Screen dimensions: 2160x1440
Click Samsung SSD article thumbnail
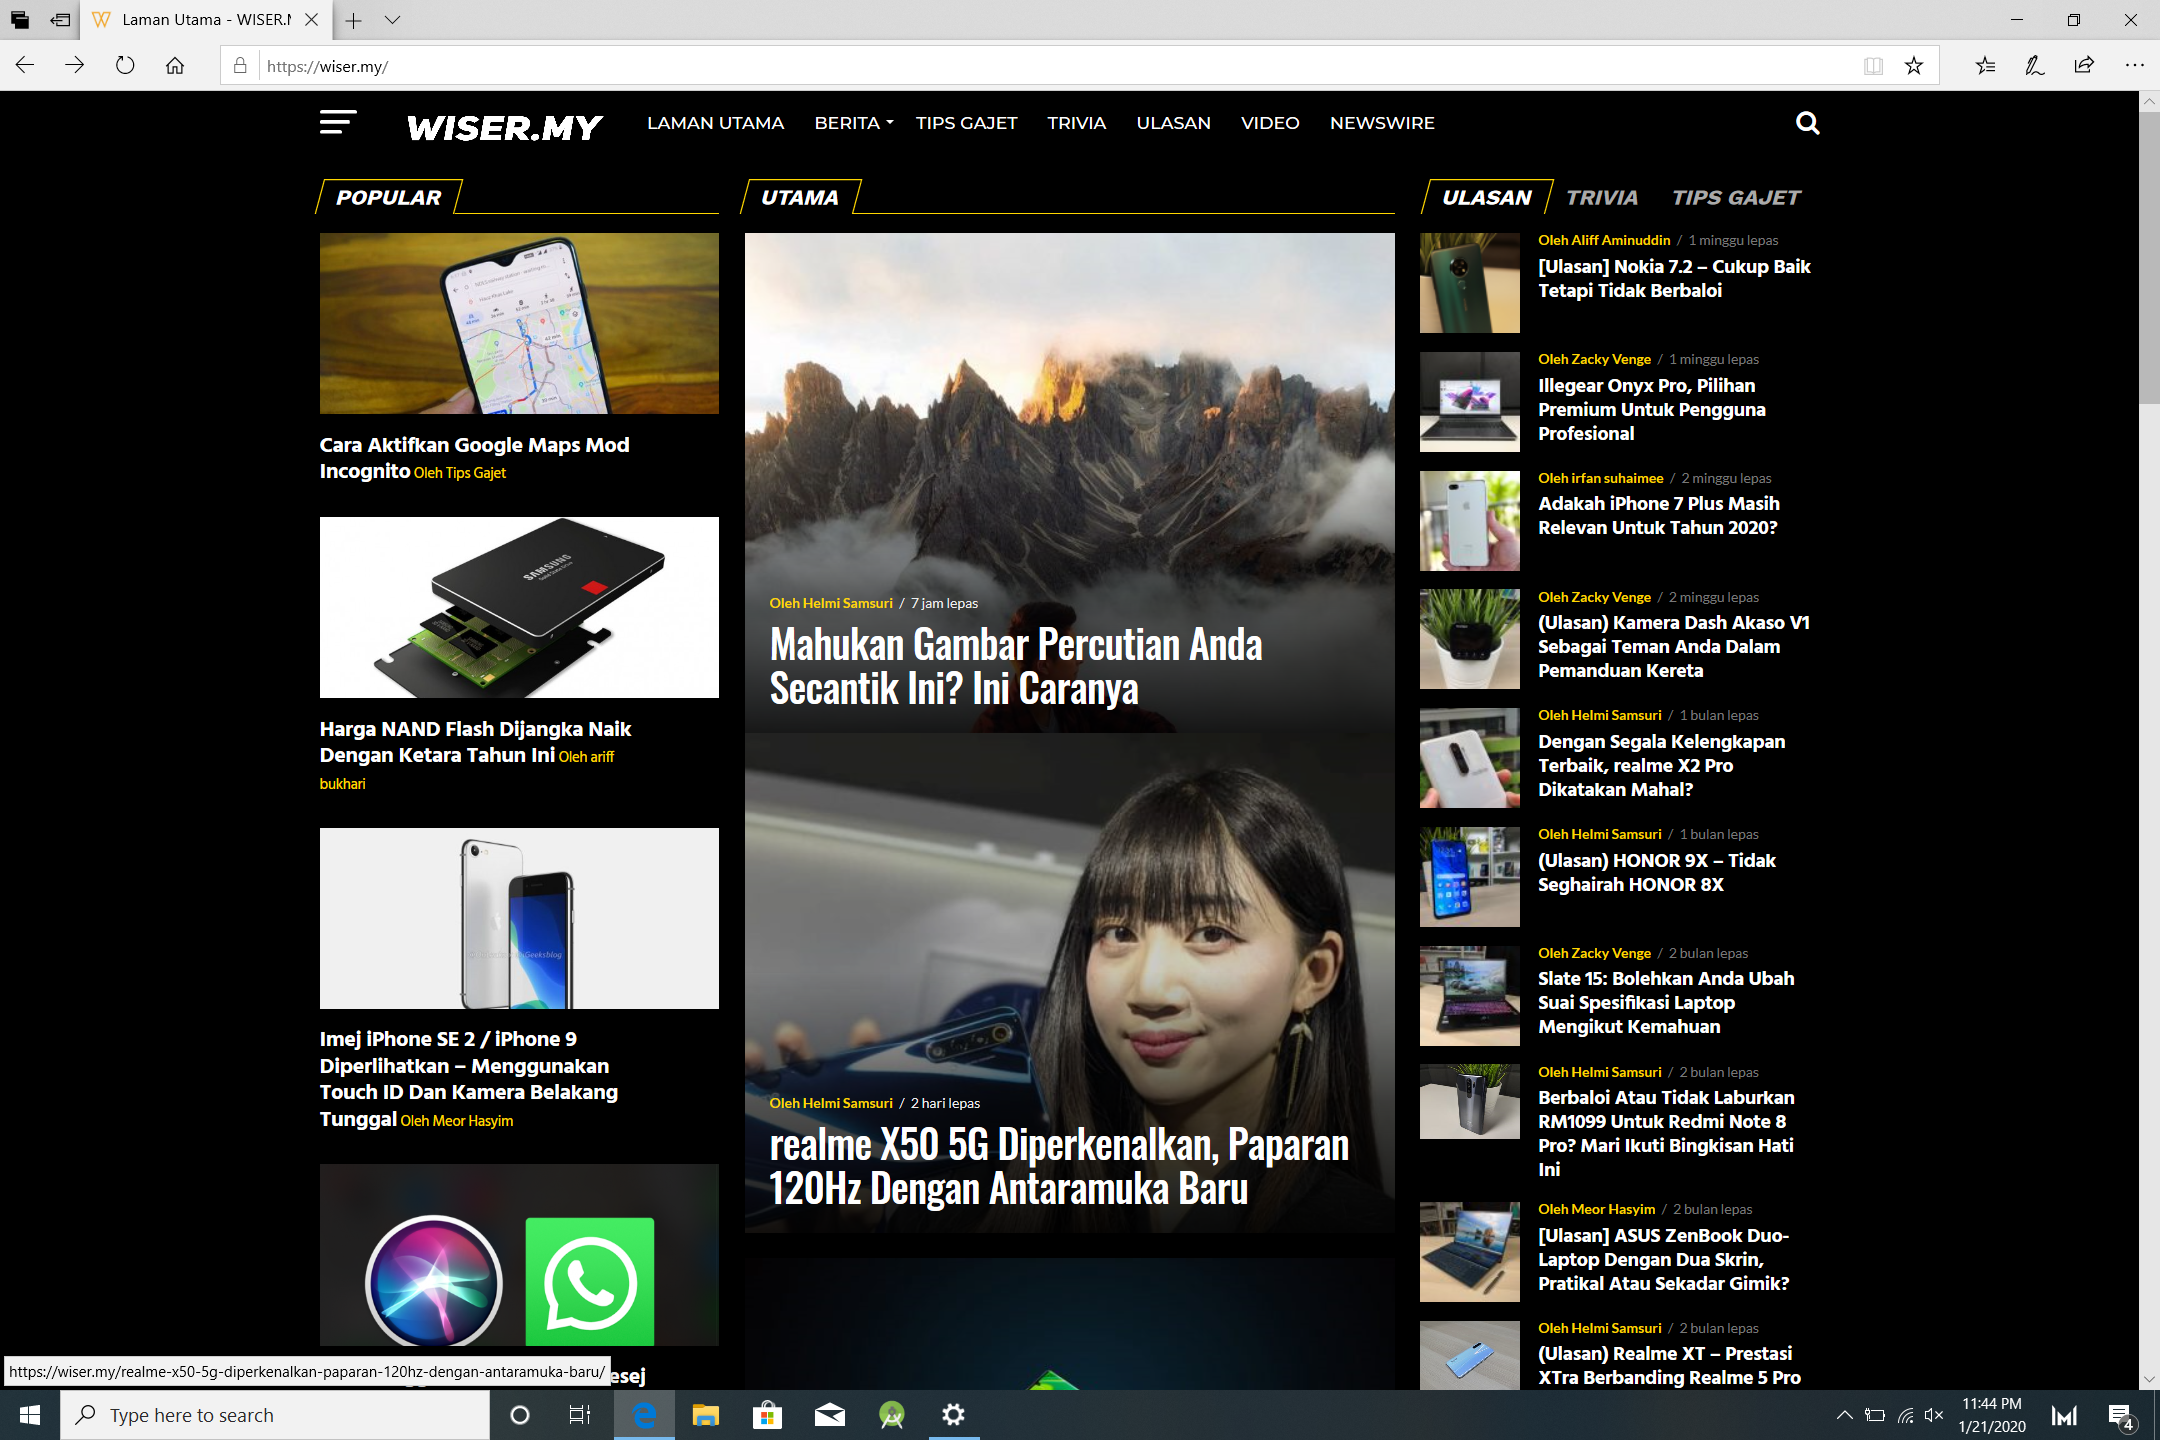pyautogui.click(x=519, y=607)
